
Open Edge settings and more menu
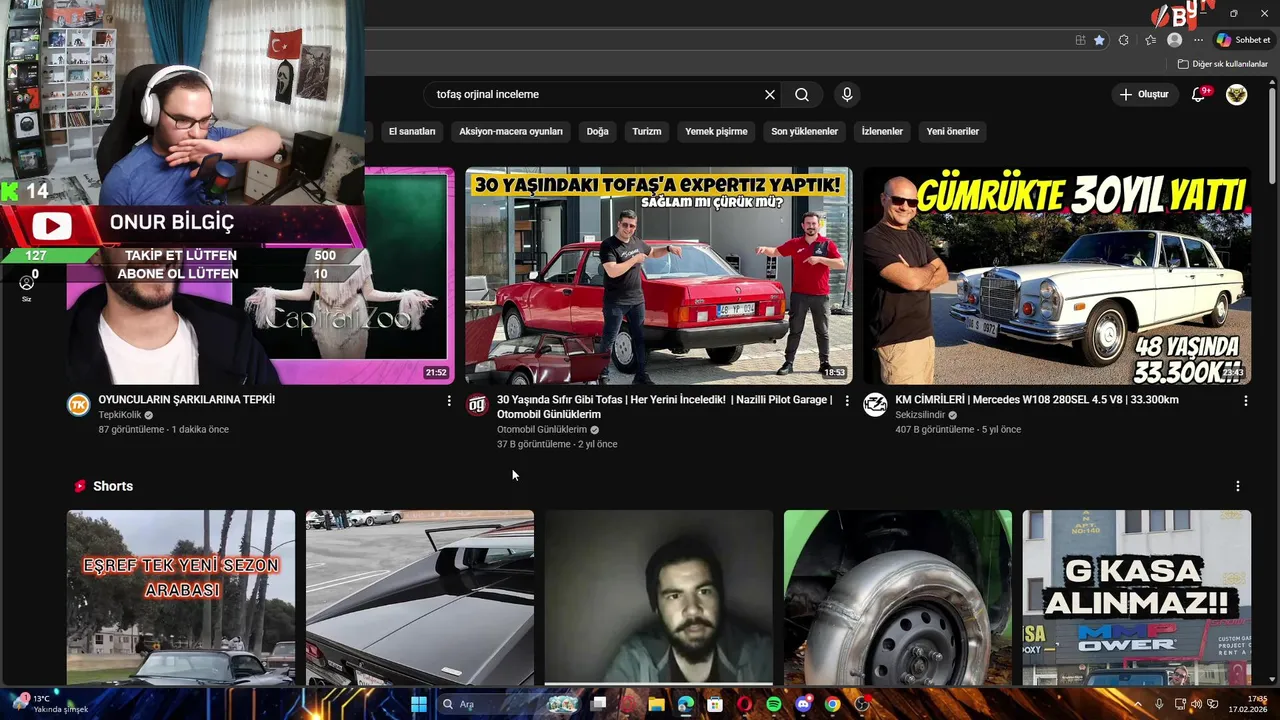[1198, 40]
